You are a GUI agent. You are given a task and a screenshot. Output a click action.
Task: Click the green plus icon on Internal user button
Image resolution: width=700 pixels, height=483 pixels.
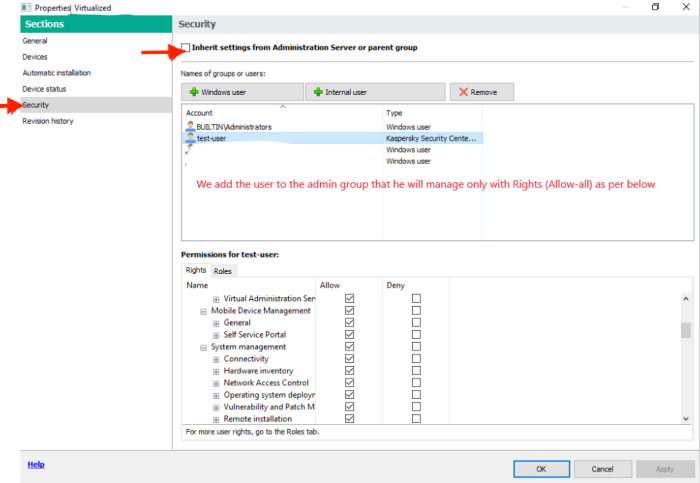coord(318,92)
